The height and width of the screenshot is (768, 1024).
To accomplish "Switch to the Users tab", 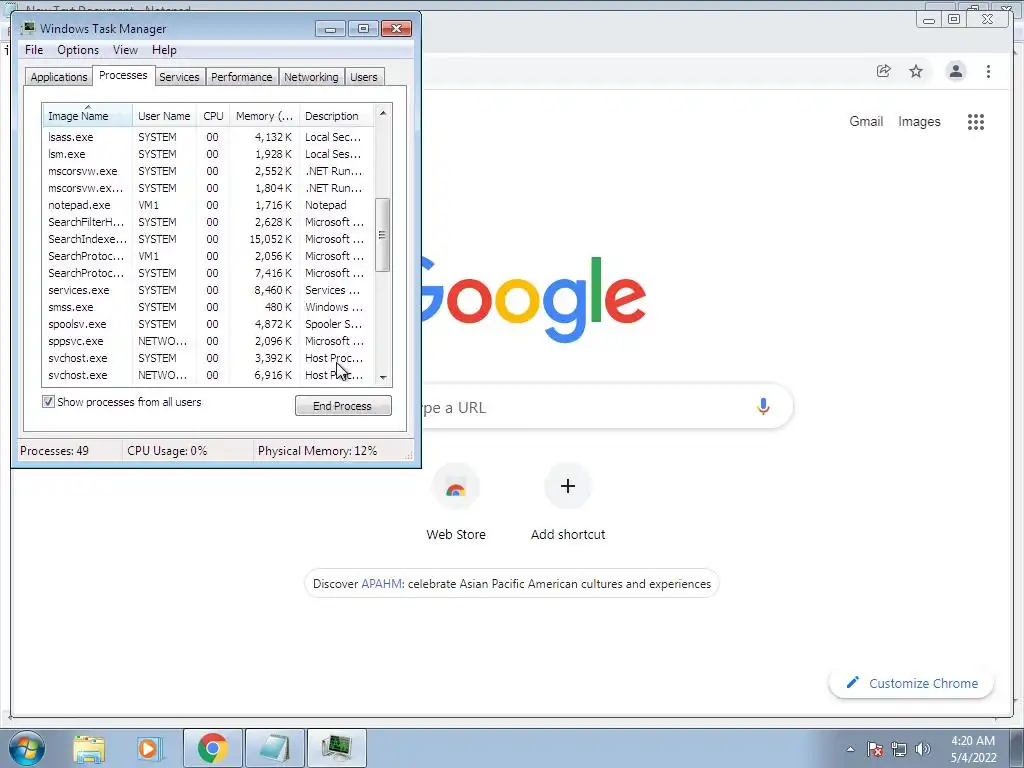I will pos(364,77).
